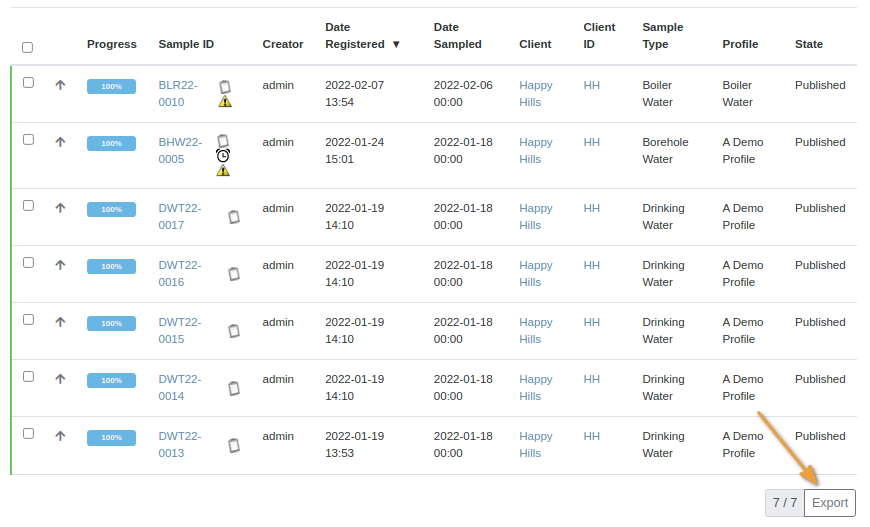Click the warning triangle icon for BLR22-0010
This screenshot has width=870, height=527.
click(x=225, y=101)
